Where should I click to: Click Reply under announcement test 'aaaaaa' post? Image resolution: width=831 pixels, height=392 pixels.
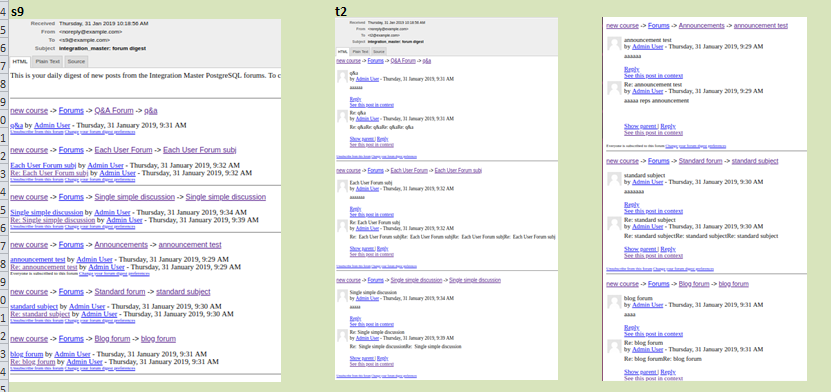pyautogui.click(x=632, y=69)
